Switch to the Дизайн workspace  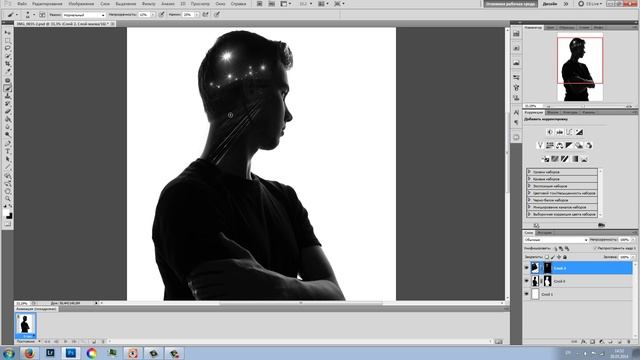pos(549,4)
